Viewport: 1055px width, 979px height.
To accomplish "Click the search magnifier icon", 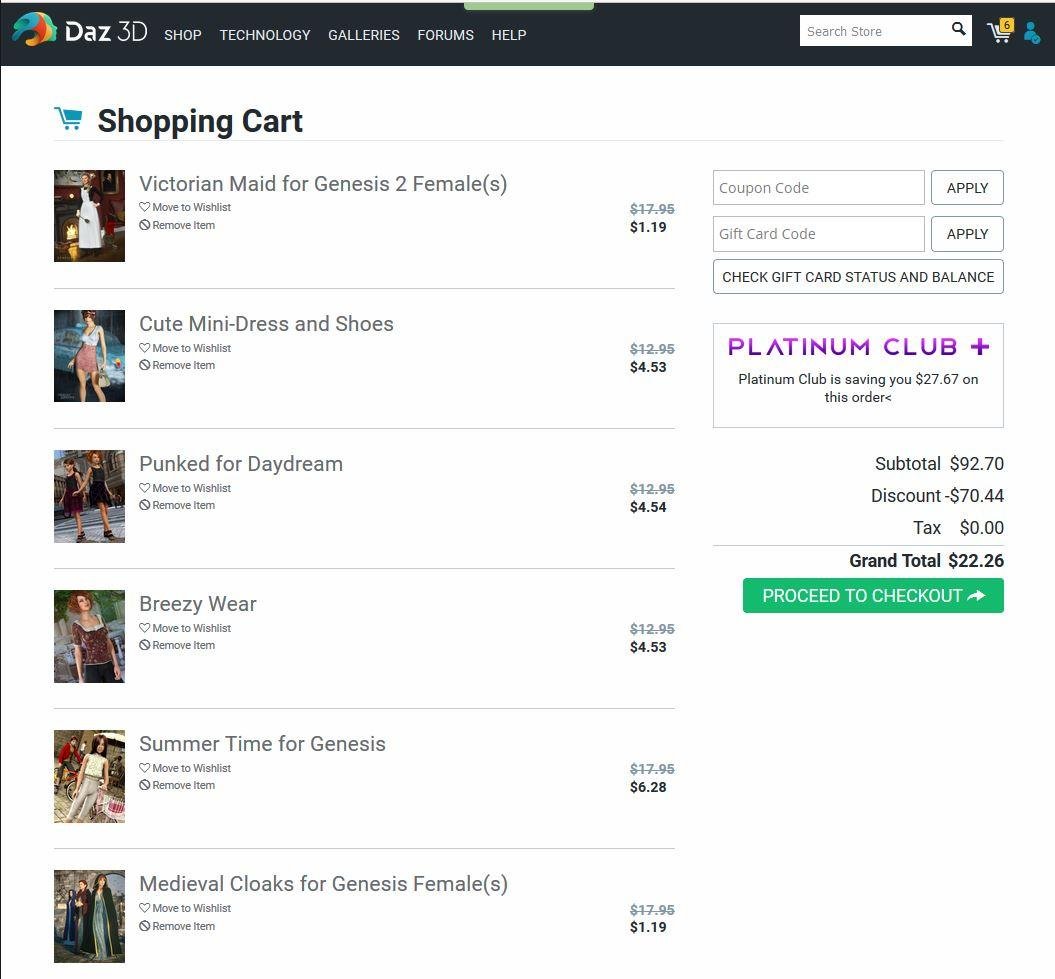I will 958,30.
